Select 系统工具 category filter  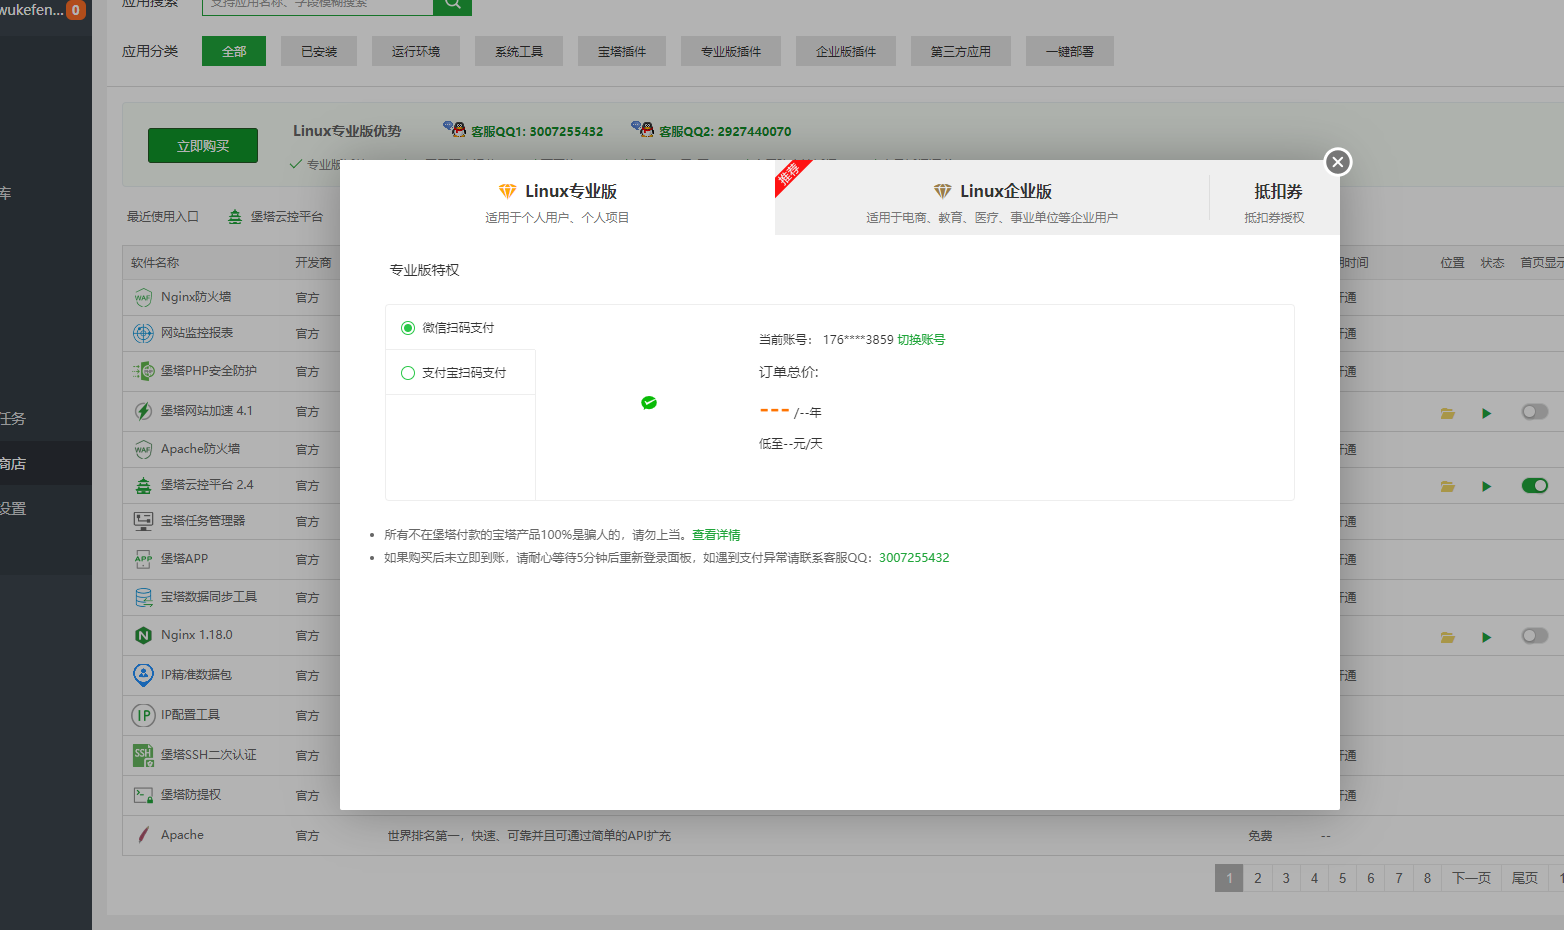[x=519, y=51]
